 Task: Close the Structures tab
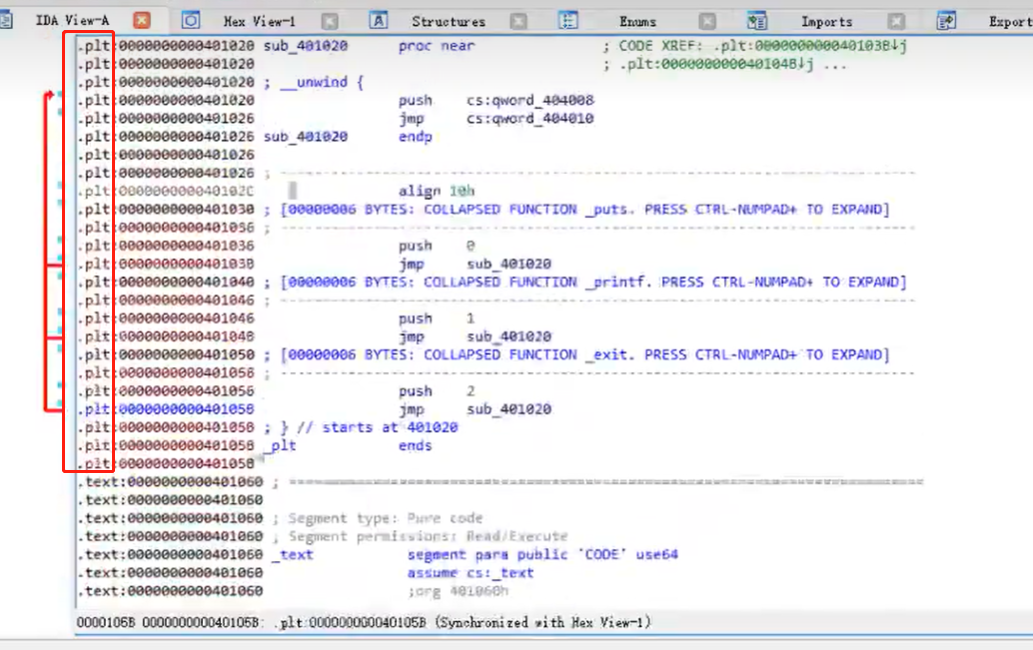(x=519, y=21)
